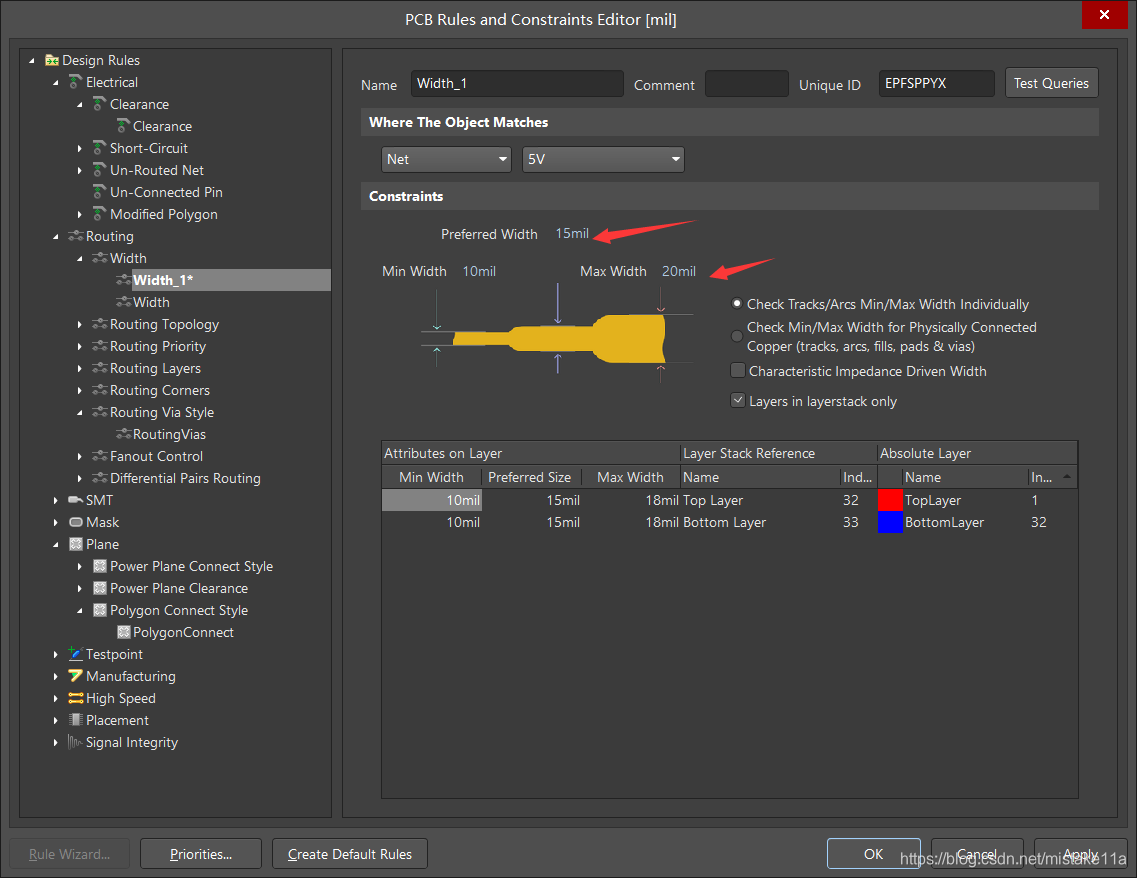This screenshot has width=1137, height=878.
Task: Select the RoutingVias rule
Action: [169, 435]
